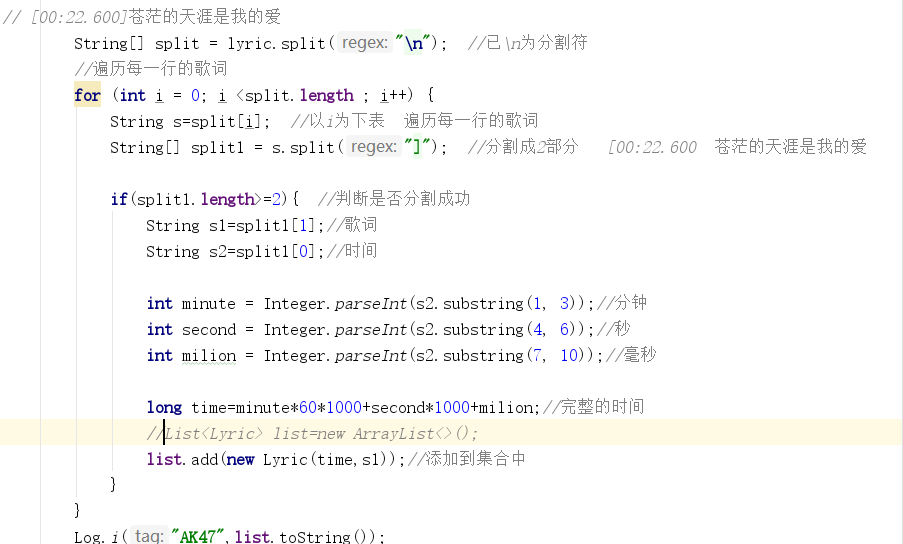This screenshot has width=903, height=544.
Task: Click 'String[] split' declaration at top
Action: pyautogui.click(x=136, y=44)
